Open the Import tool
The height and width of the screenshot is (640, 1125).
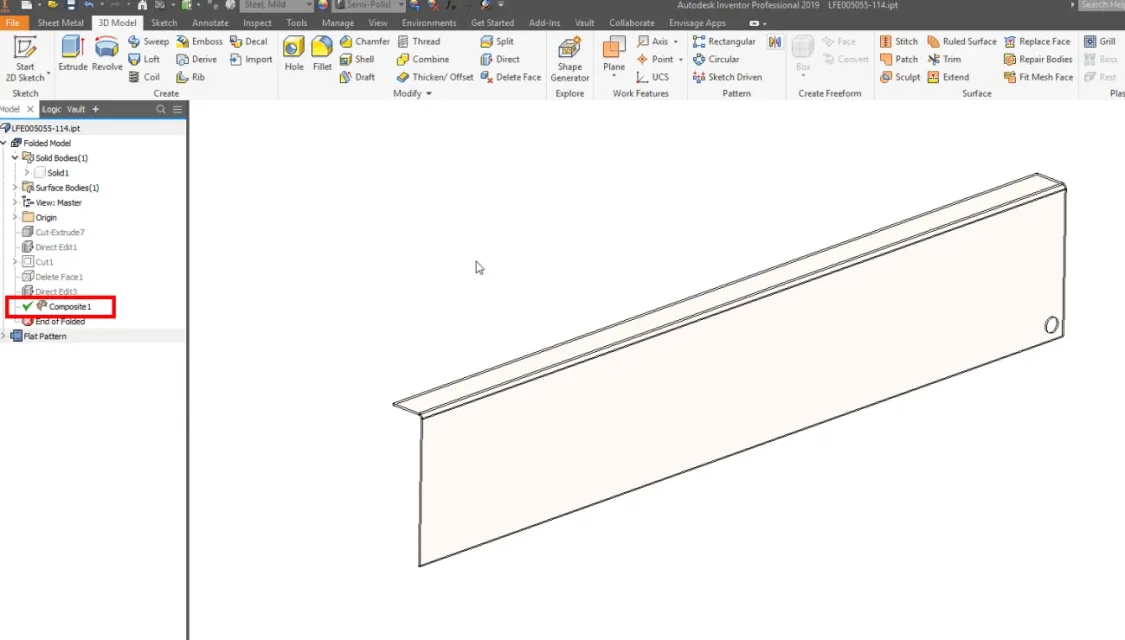click(251, 60)
